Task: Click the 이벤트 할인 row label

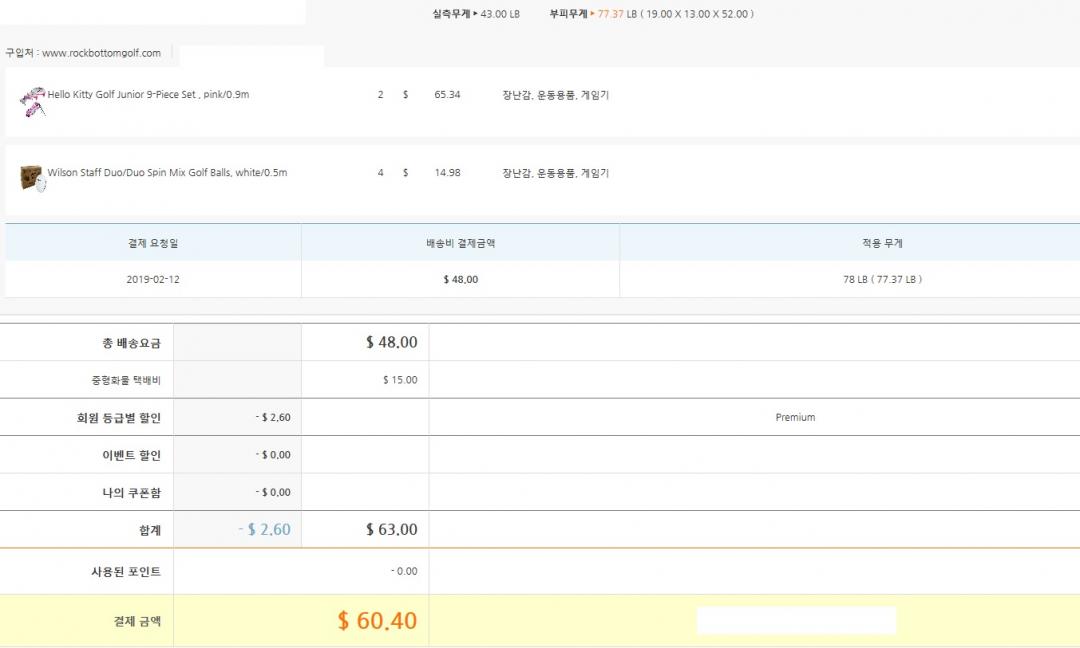Action: [x=133, y=455]
